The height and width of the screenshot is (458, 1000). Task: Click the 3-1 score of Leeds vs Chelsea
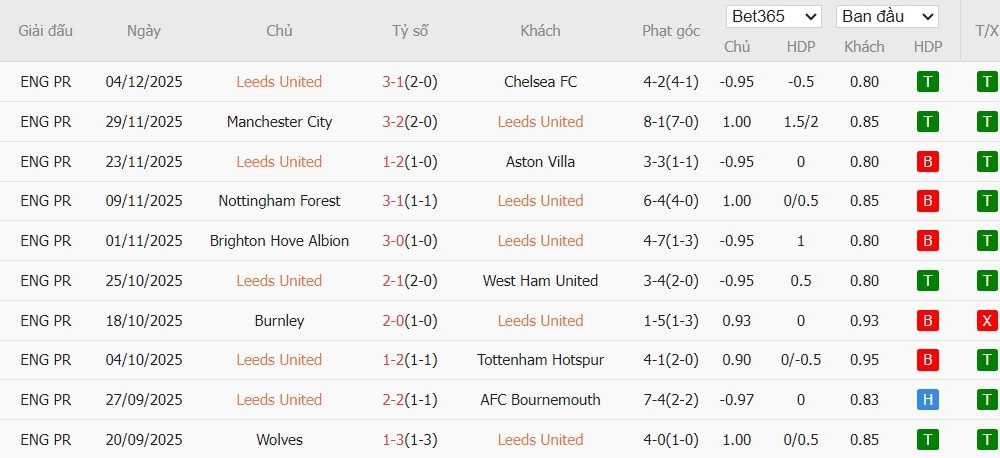[x=392, y=82]
